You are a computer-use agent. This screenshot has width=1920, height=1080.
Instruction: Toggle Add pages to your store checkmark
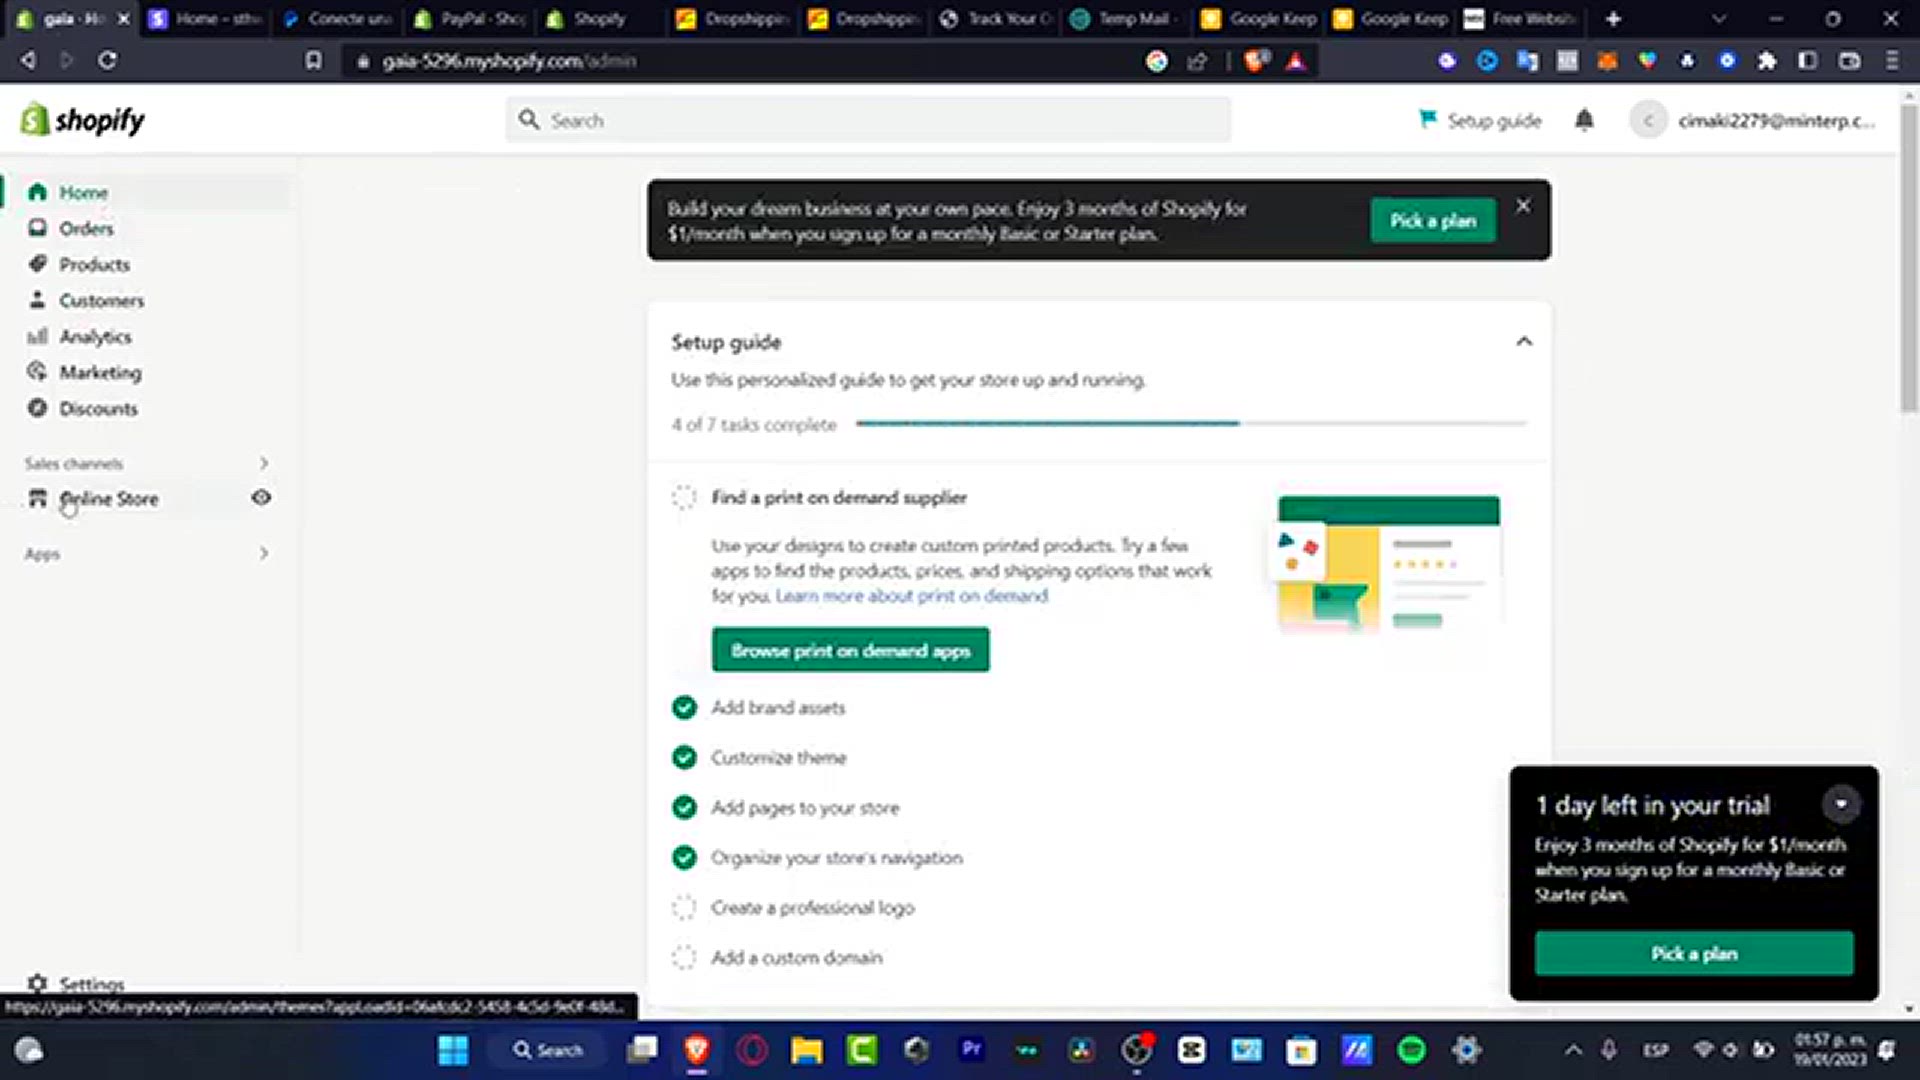(684, 808)
